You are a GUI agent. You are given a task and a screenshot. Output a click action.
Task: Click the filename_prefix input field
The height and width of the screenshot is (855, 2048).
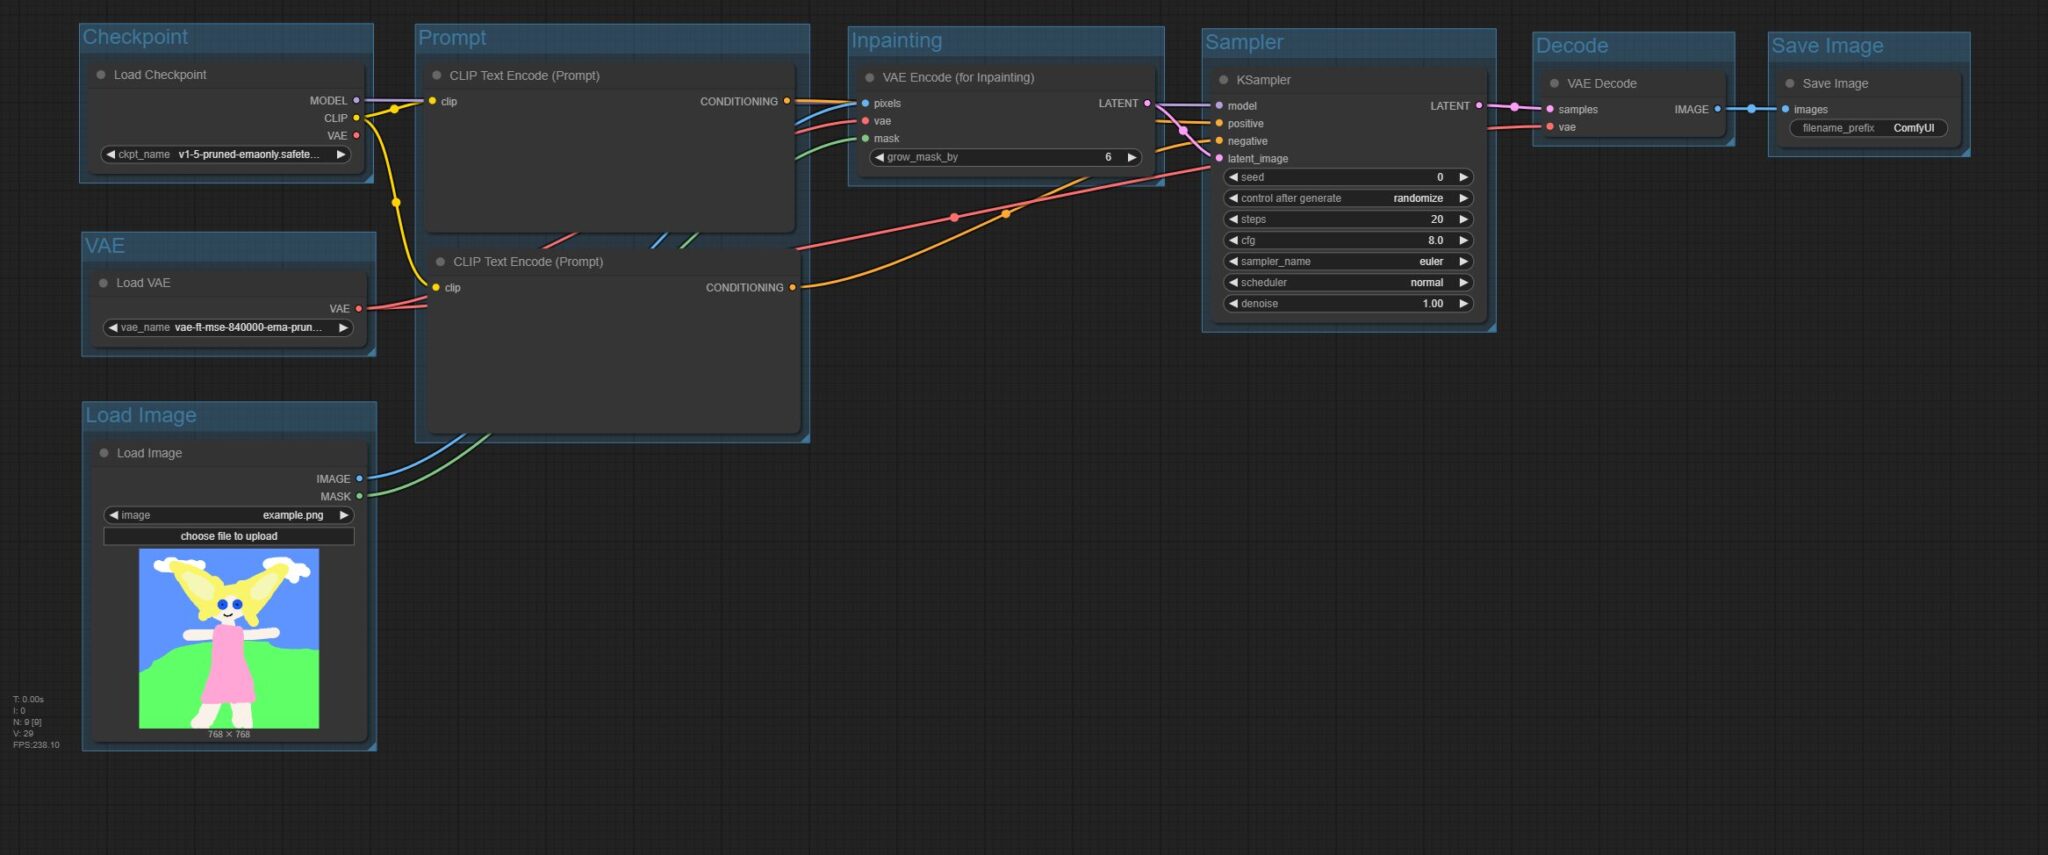click(x=1867, y=128)
